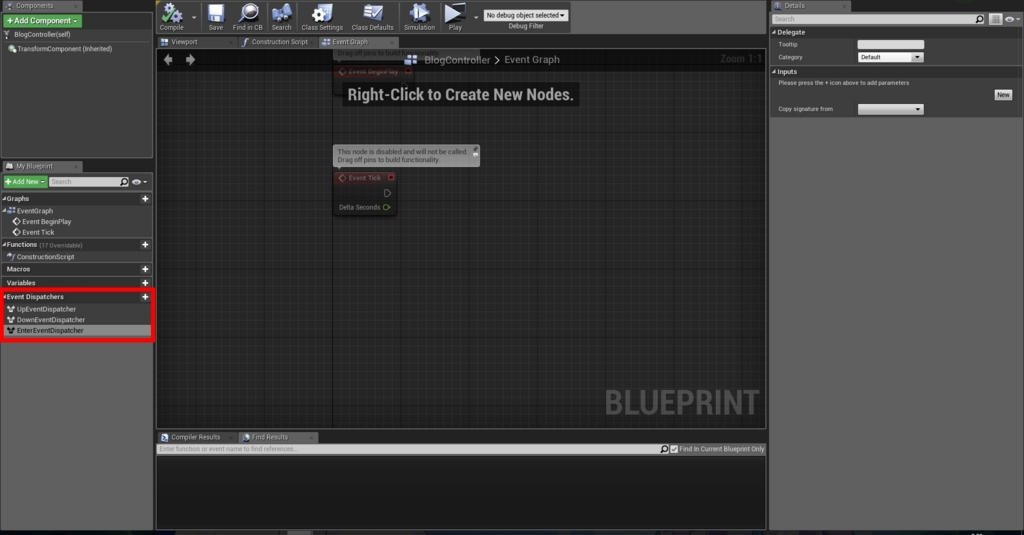The image size is (1024, 535).
Task: Click the Event Tick node header
Action: [364, 178]
